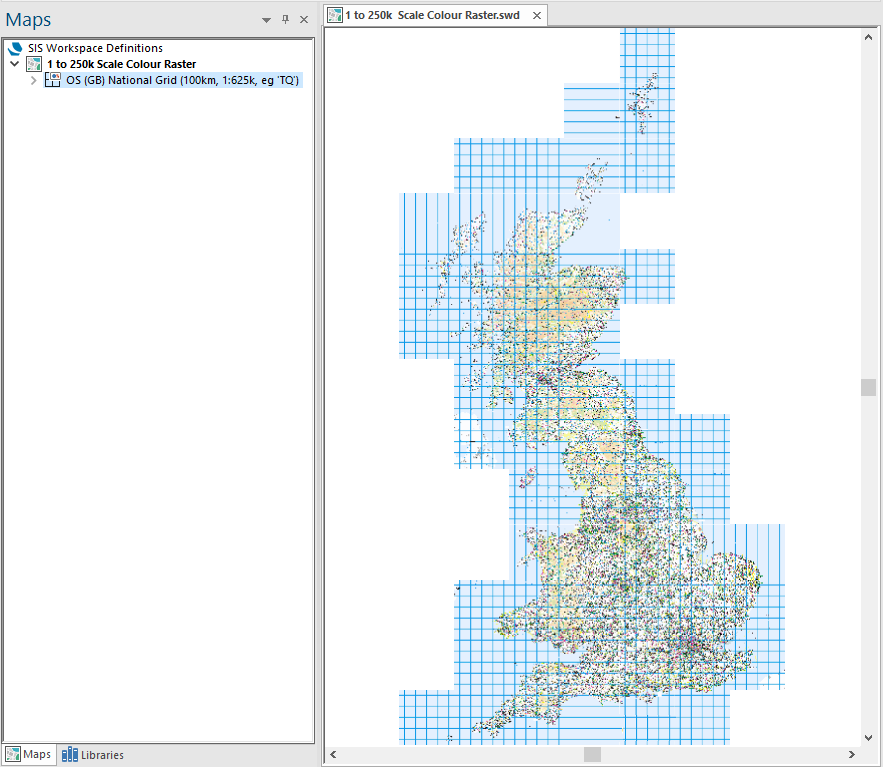Click the document tab's map file icon

point(335,15)
